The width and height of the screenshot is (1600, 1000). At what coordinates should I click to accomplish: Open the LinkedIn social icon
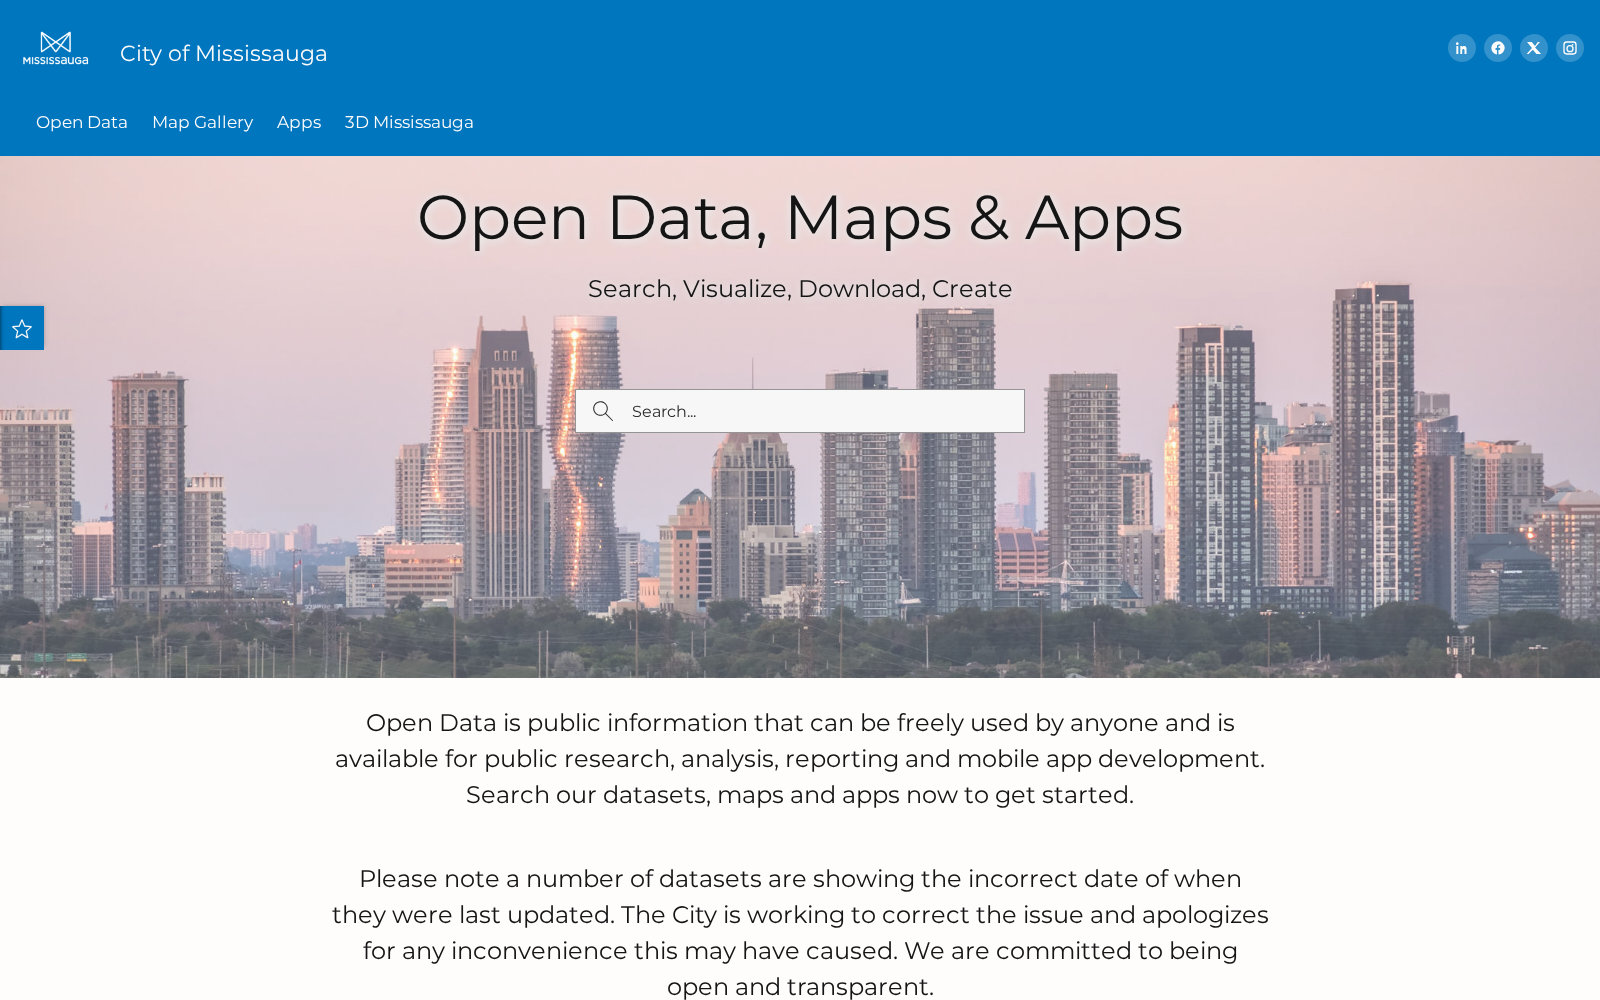coord(1461,48)
